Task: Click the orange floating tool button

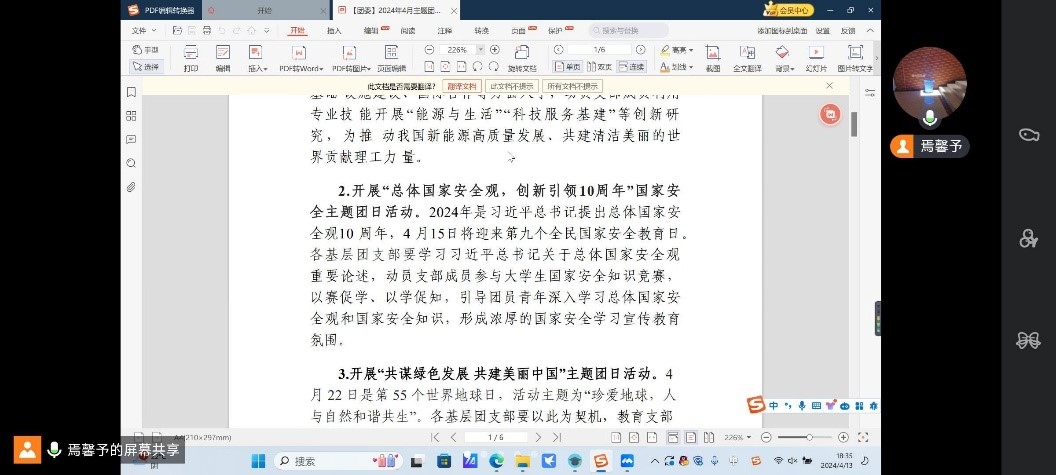Action: pyautogui.click(x=830, y=115)
